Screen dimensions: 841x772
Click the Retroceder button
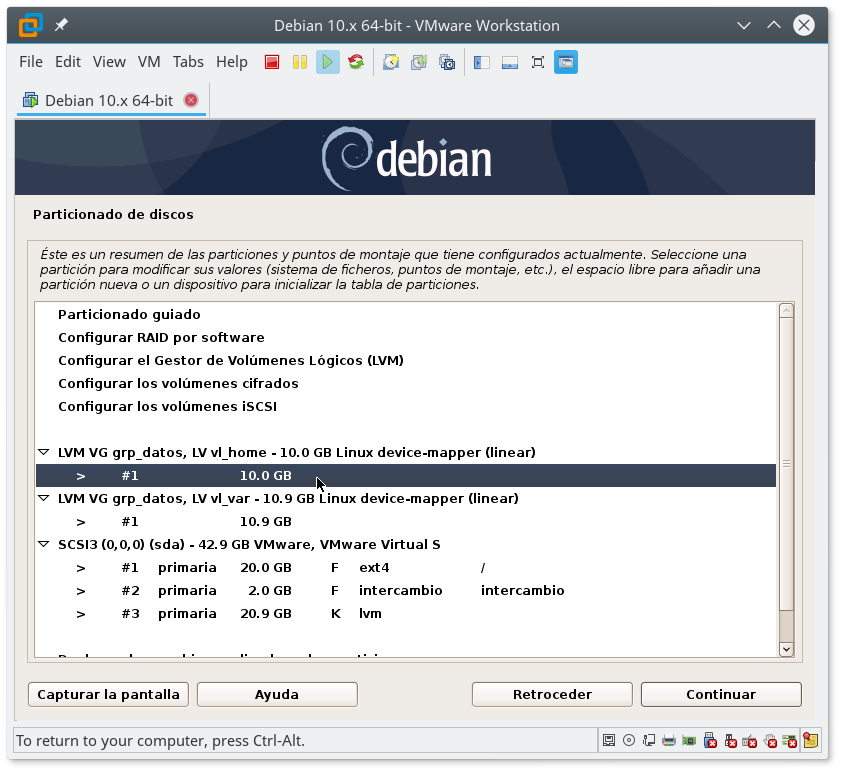[552, 695]
